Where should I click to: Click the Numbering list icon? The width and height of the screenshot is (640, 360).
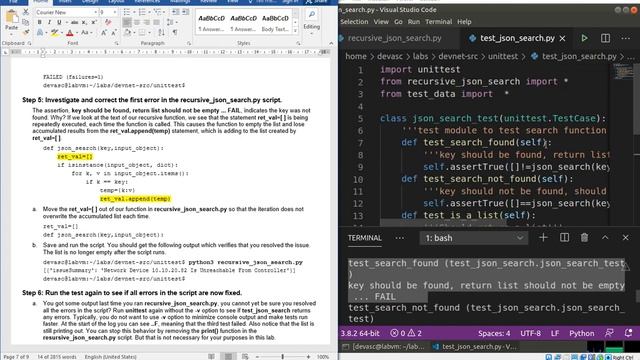click(142, 12)
